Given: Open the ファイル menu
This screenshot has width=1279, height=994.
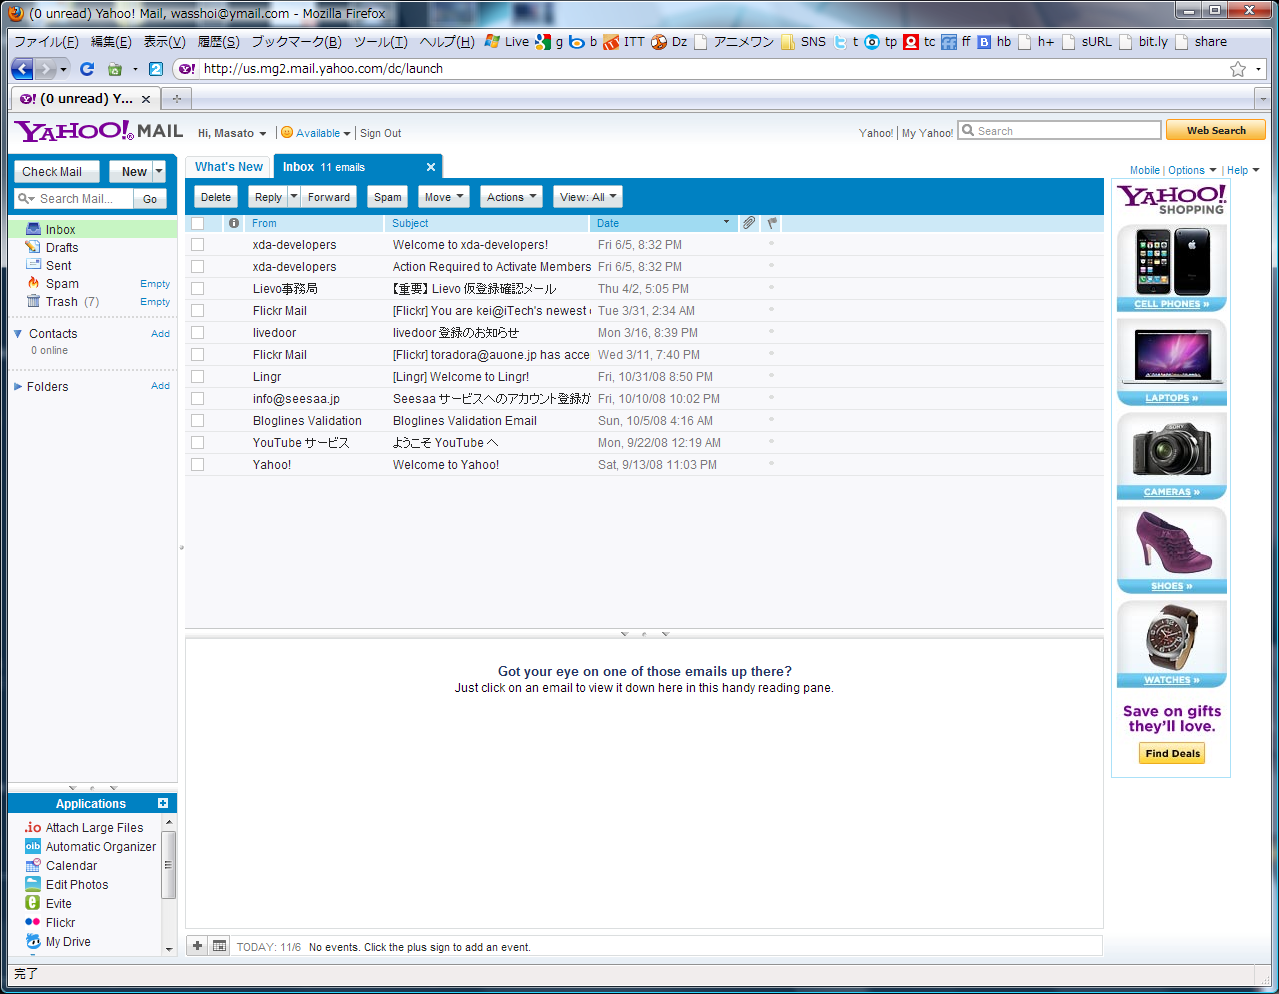Looking at the screenshot, I should [x=46, y=42].
